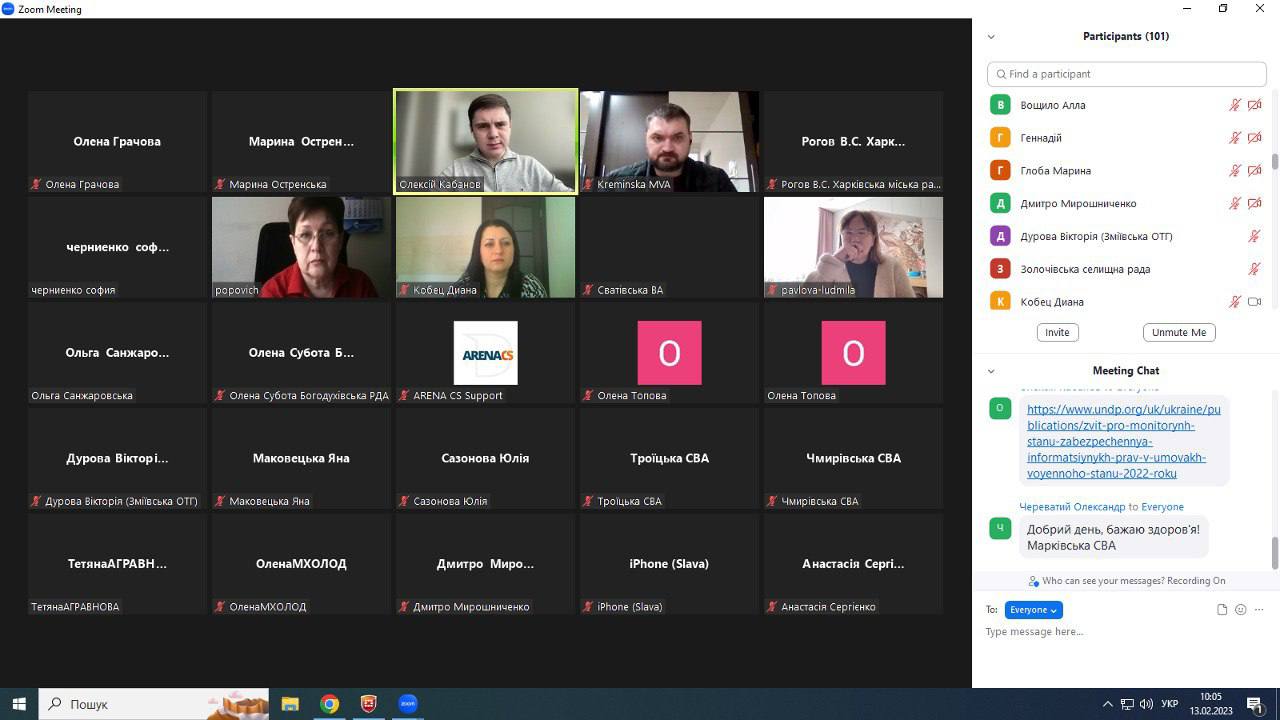Click the network icon in system tray

[1127, 704]
